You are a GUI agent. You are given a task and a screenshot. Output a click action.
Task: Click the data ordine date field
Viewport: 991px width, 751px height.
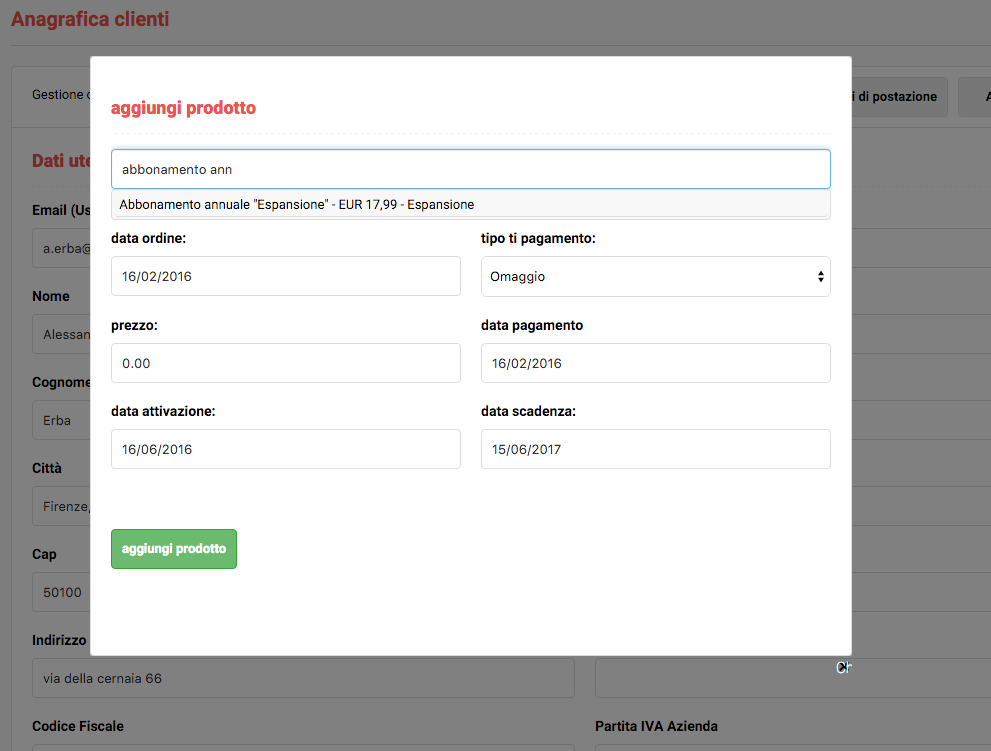tap(285, 276)
